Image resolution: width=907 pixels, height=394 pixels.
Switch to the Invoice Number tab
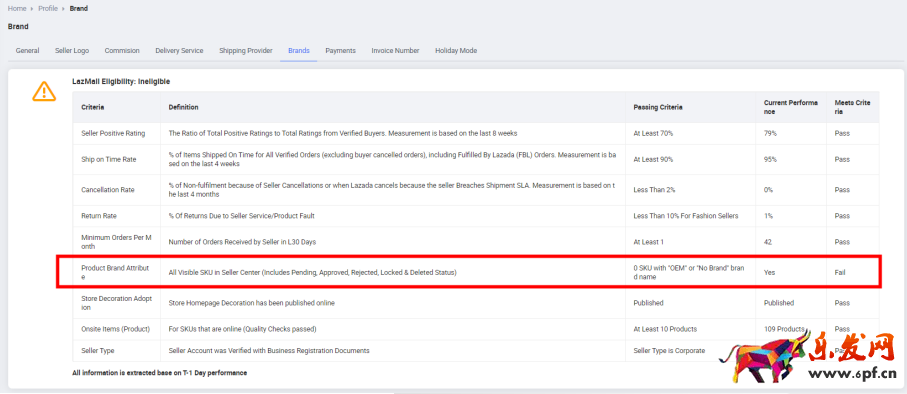[x=395, y=51]
